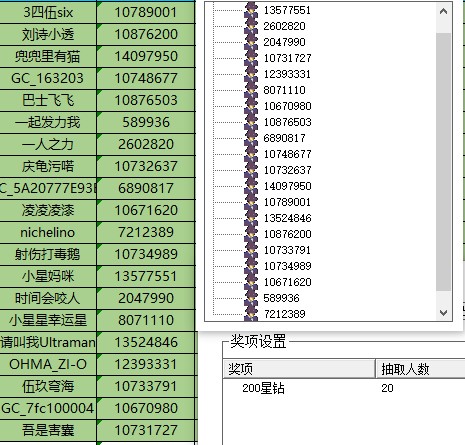The width and height of the screenshot is (465, 445).
Task: Select the user icon next to 10670980
Action: point(251,106)
